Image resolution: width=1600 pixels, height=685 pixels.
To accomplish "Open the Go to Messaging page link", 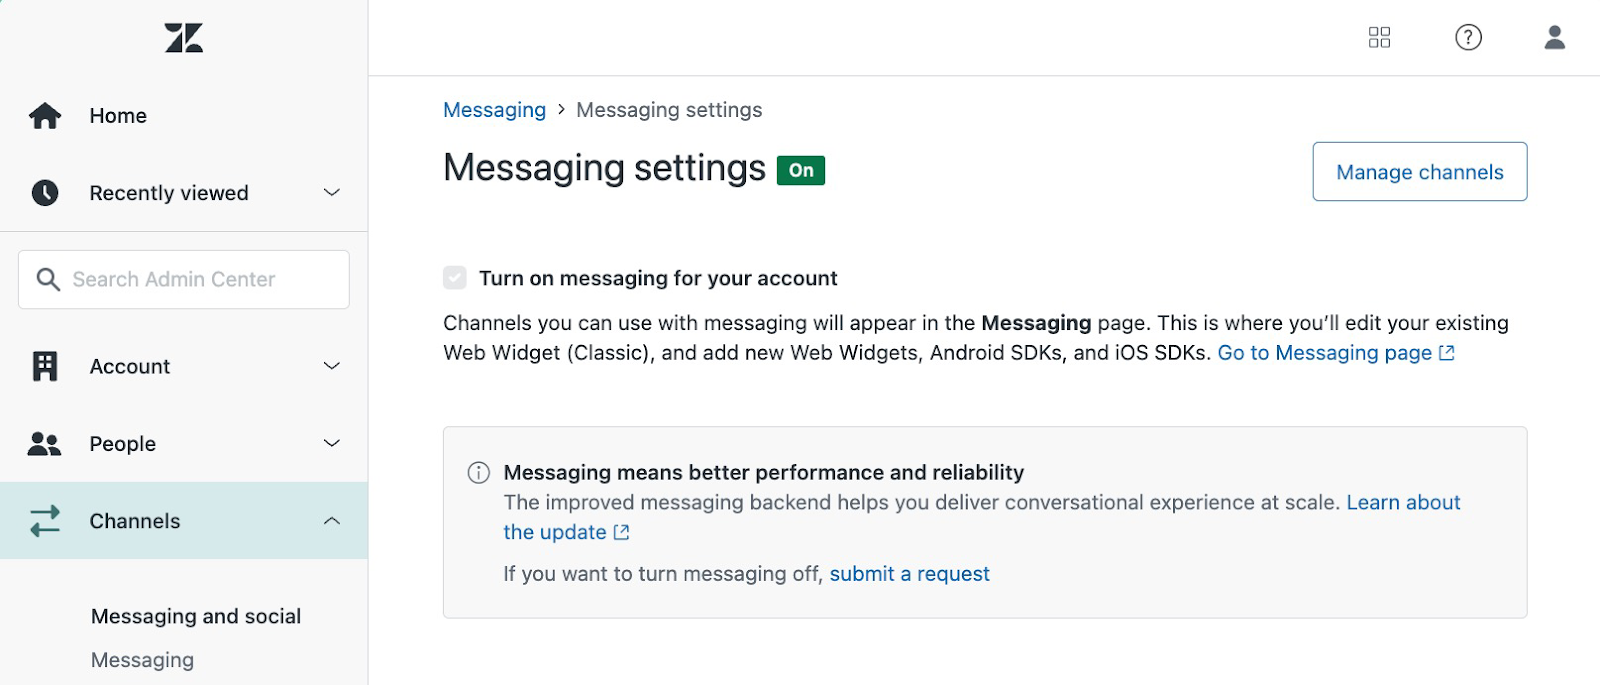I will click(1336, 353).
